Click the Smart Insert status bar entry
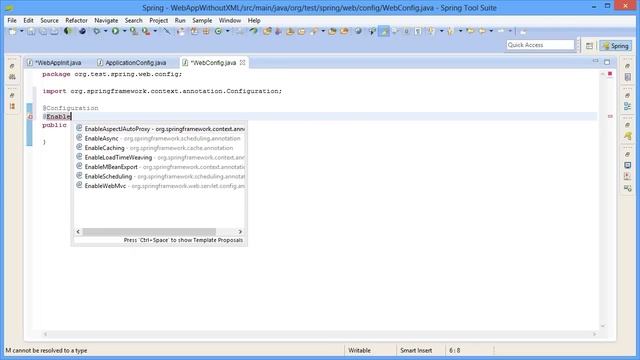Image resolution: width=640 pixels, height=360 pixels. [416, 350]
